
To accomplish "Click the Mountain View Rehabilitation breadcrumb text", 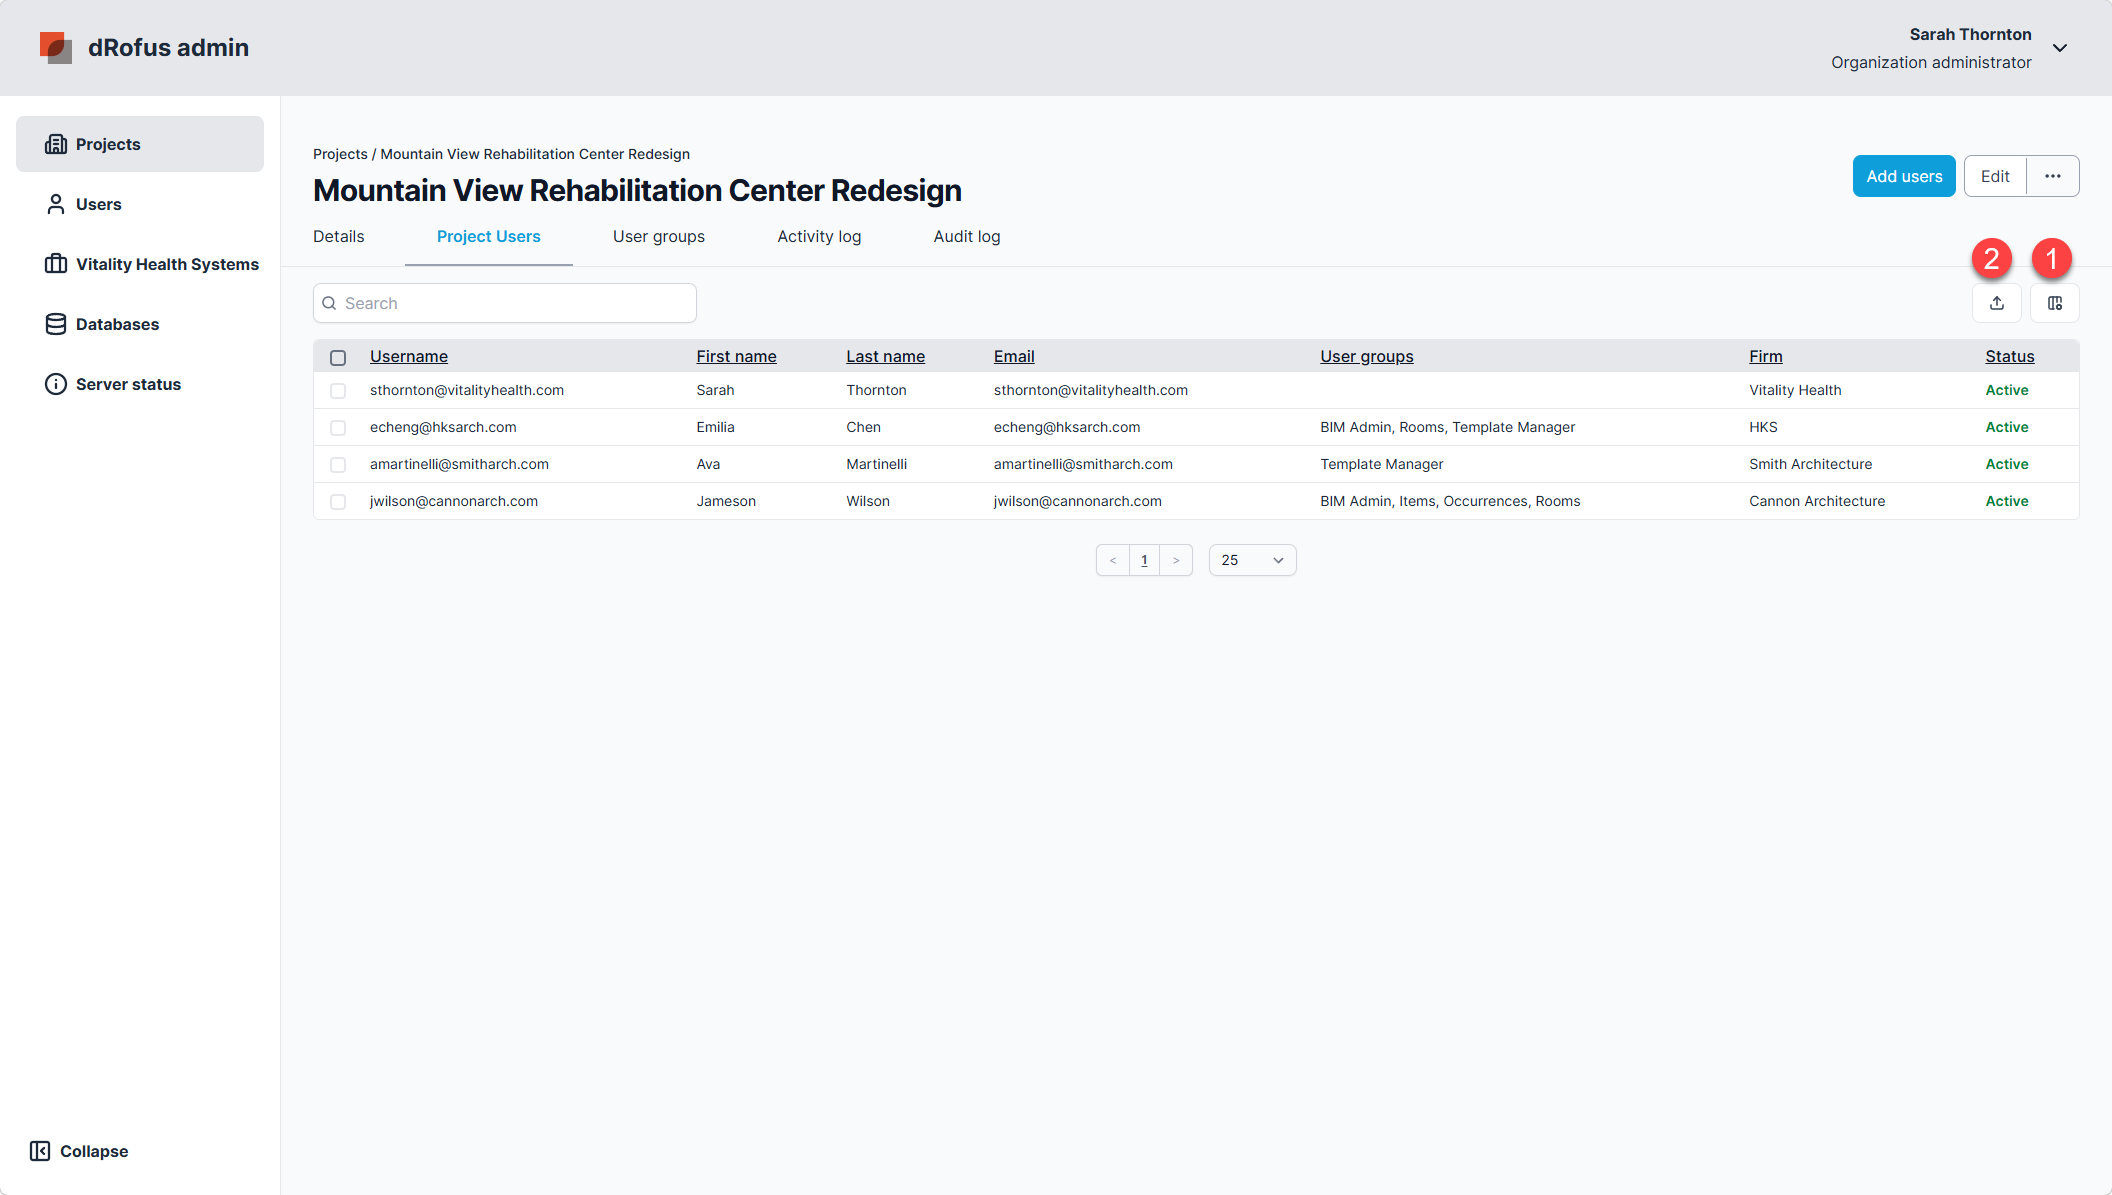I will pyautogui.click(x=535, y=154).
